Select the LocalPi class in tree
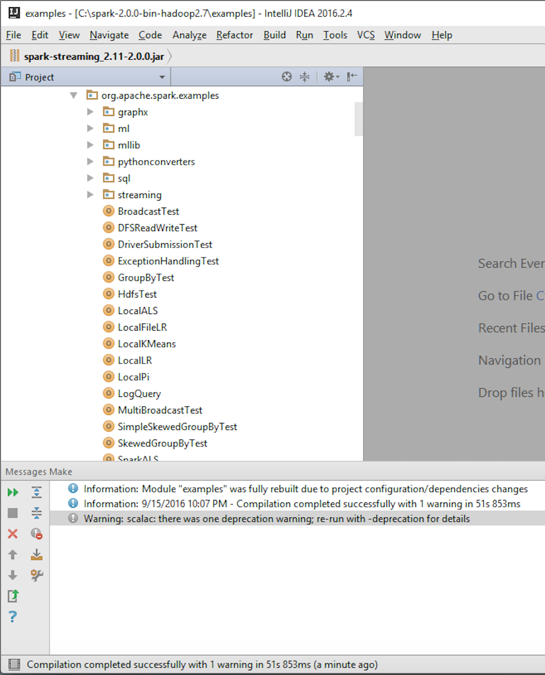The height and width of the screenshot is (675, 545). pyautogui.click(x=133, y=377)
